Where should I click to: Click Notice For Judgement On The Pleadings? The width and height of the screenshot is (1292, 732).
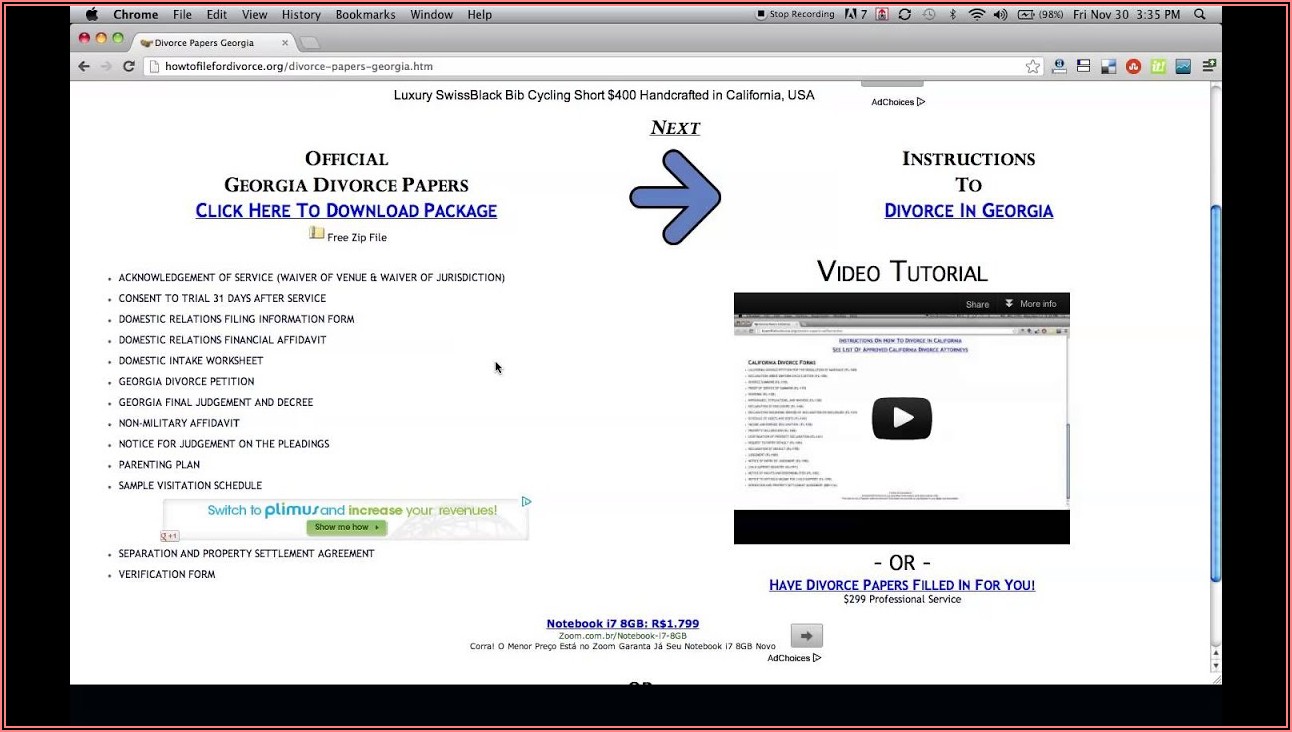coord(224,443)
